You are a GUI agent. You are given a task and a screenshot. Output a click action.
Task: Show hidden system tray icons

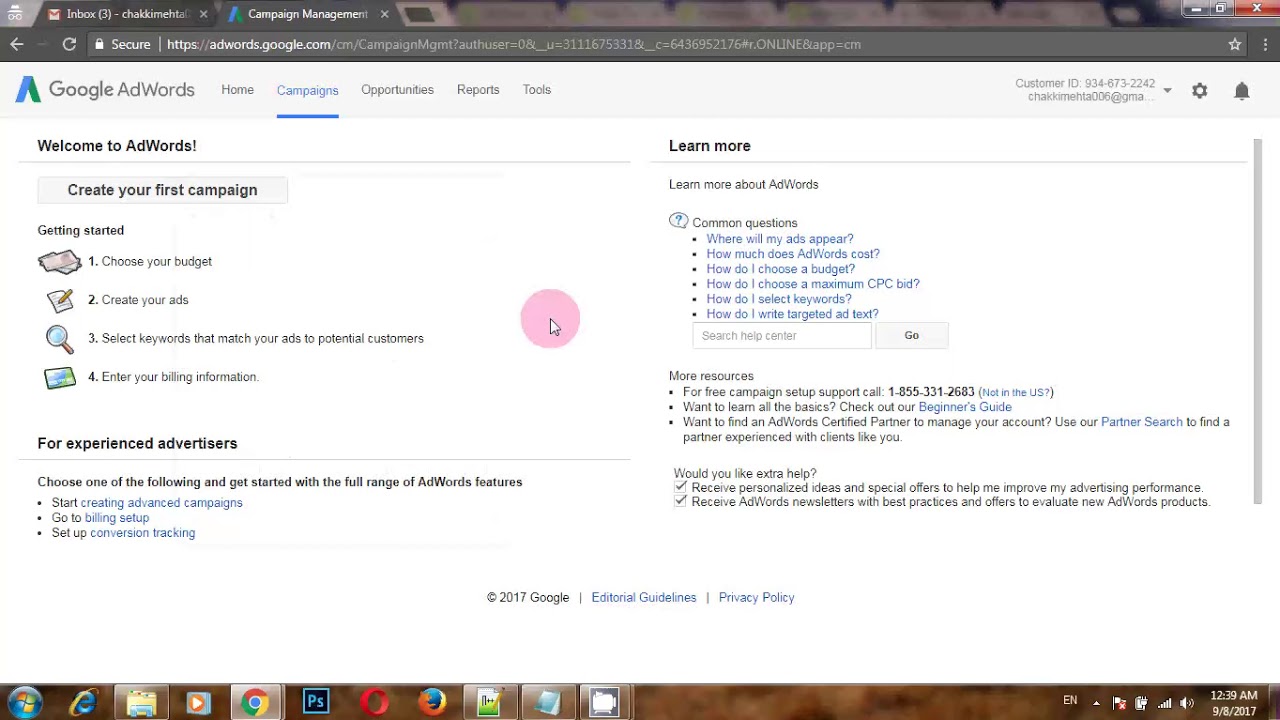[1096, 703]
